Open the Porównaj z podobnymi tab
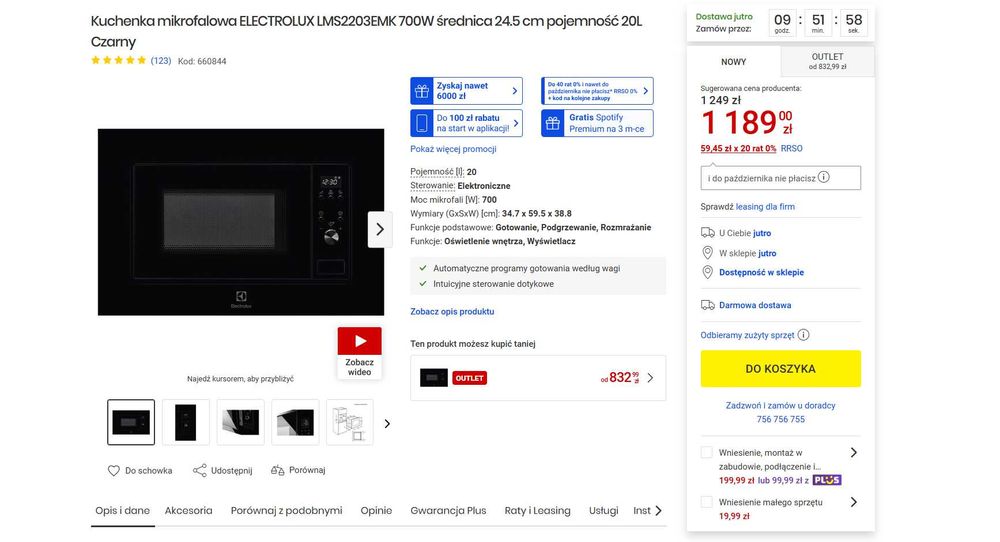 click(x=286, y=511)
